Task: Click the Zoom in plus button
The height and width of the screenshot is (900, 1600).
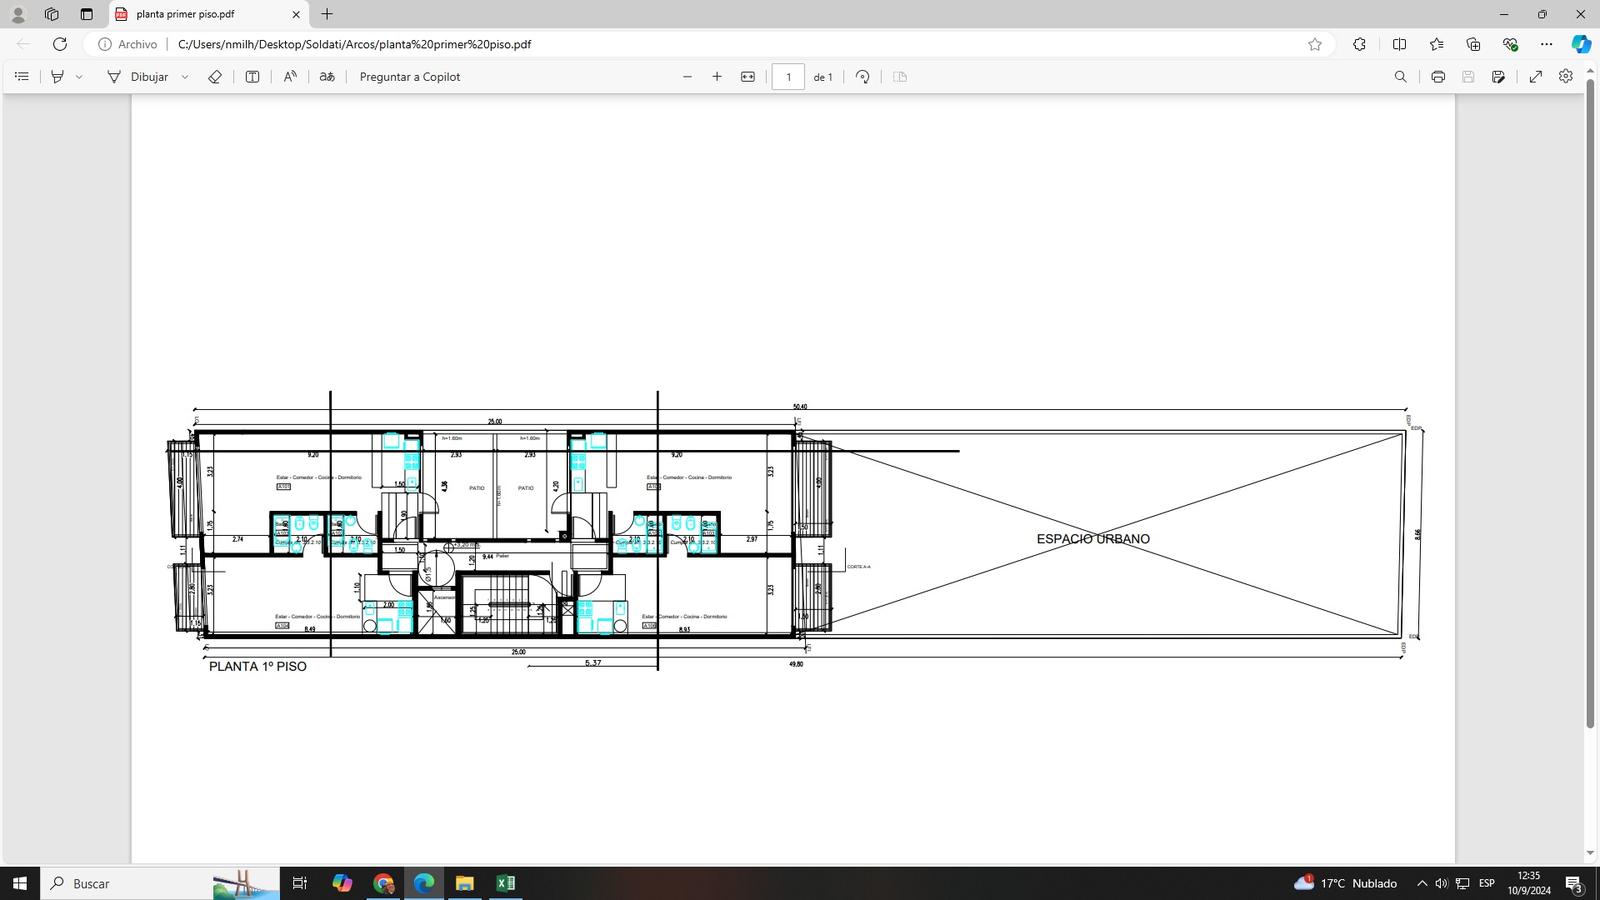Action: pyautogui.click(x=717, y=77)
